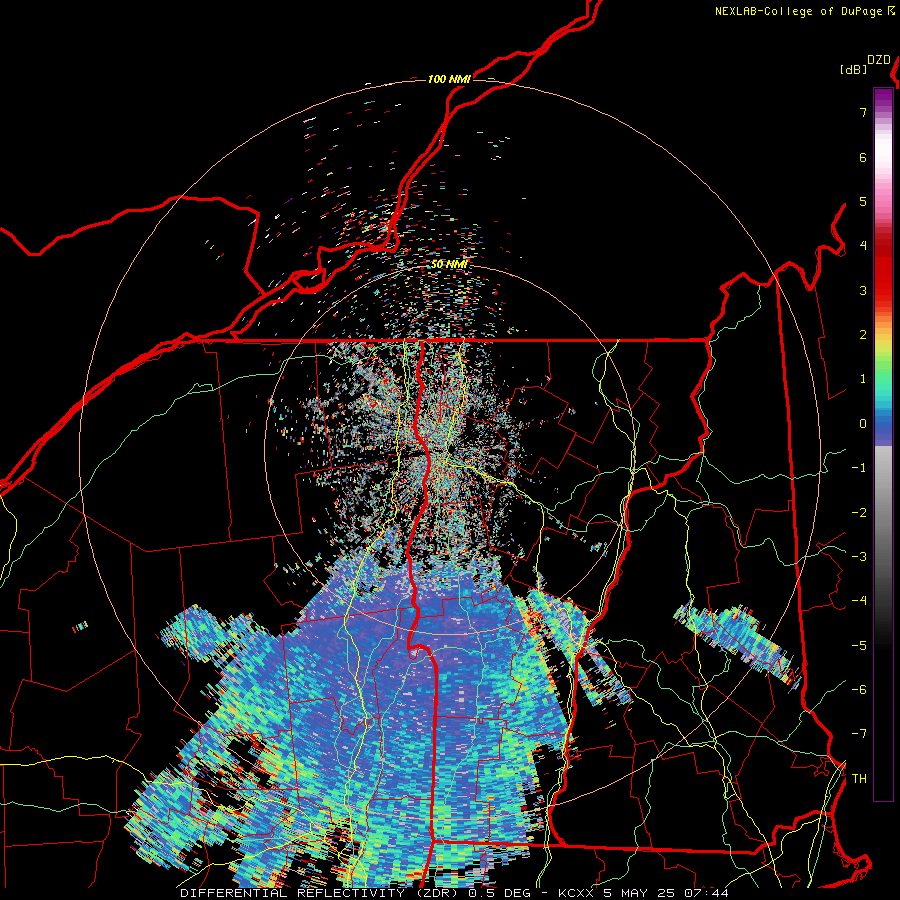Click the 3 value on color scale
The width and height of the screenshot is (900, 900).
(863, 290)
